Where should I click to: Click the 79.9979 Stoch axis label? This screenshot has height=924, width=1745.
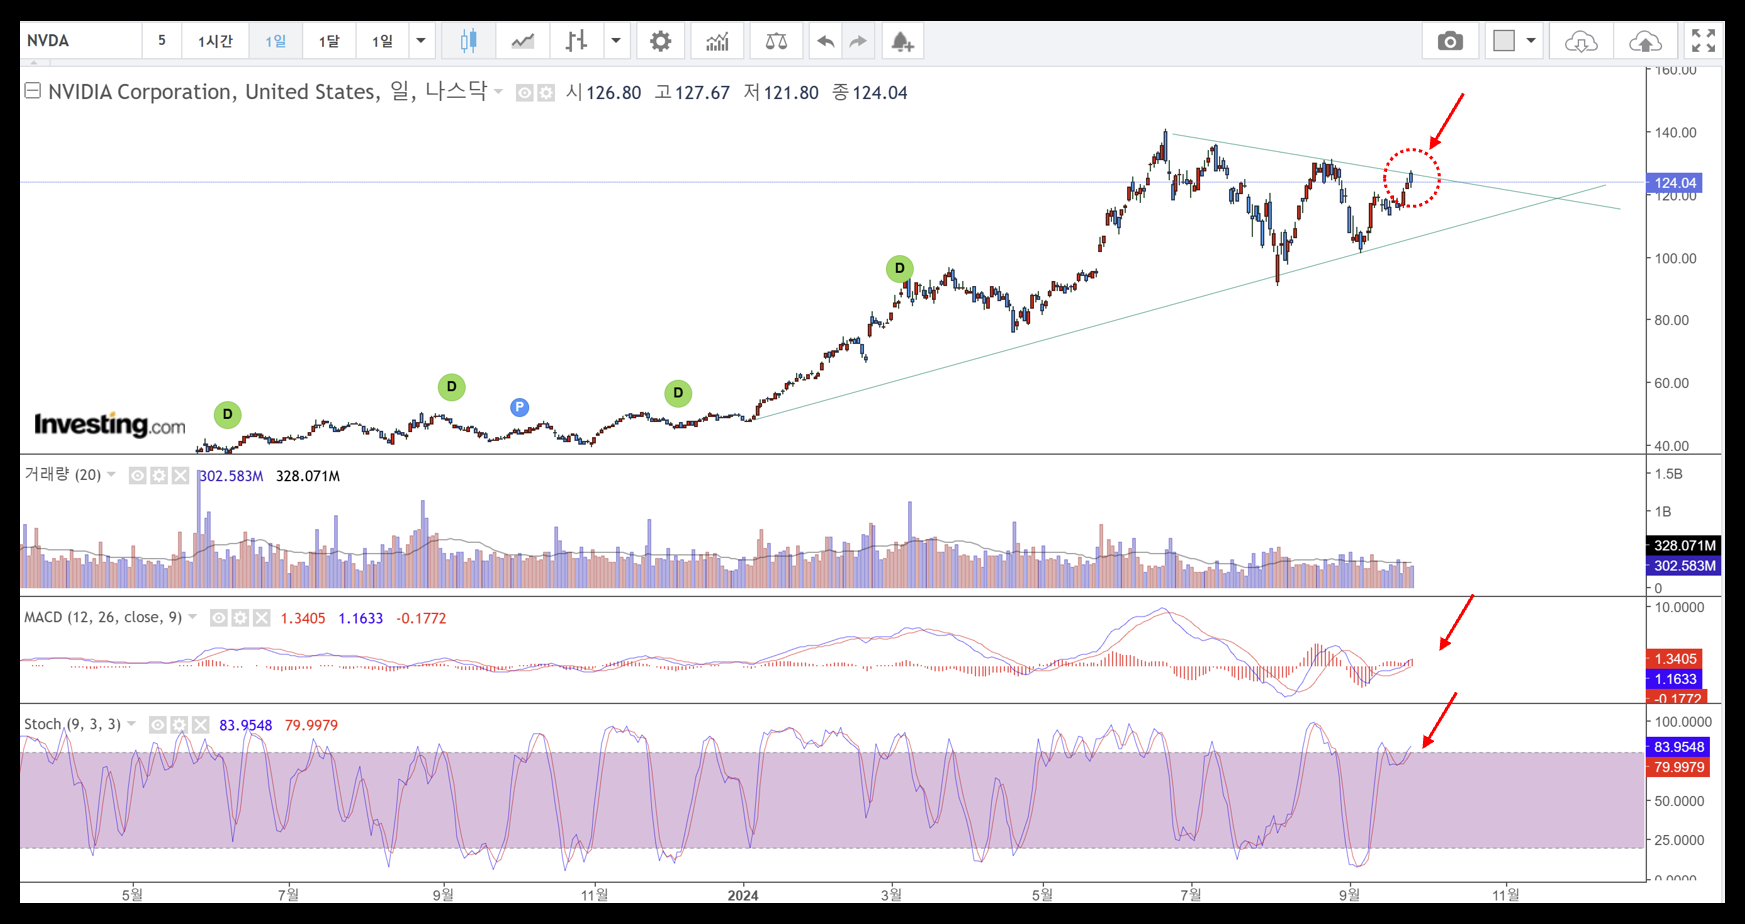[x=1678, y=767]
